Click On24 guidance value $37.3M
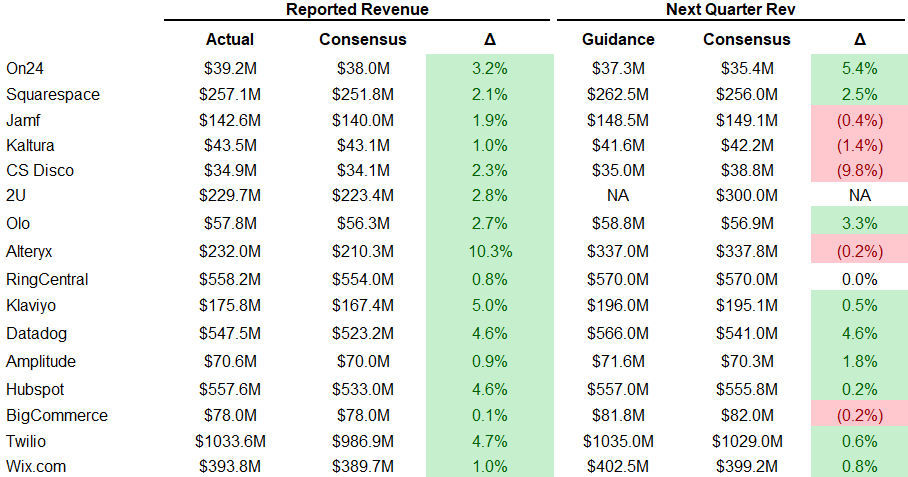This screenshot has width=908, height=477. (x=618, y=68)
